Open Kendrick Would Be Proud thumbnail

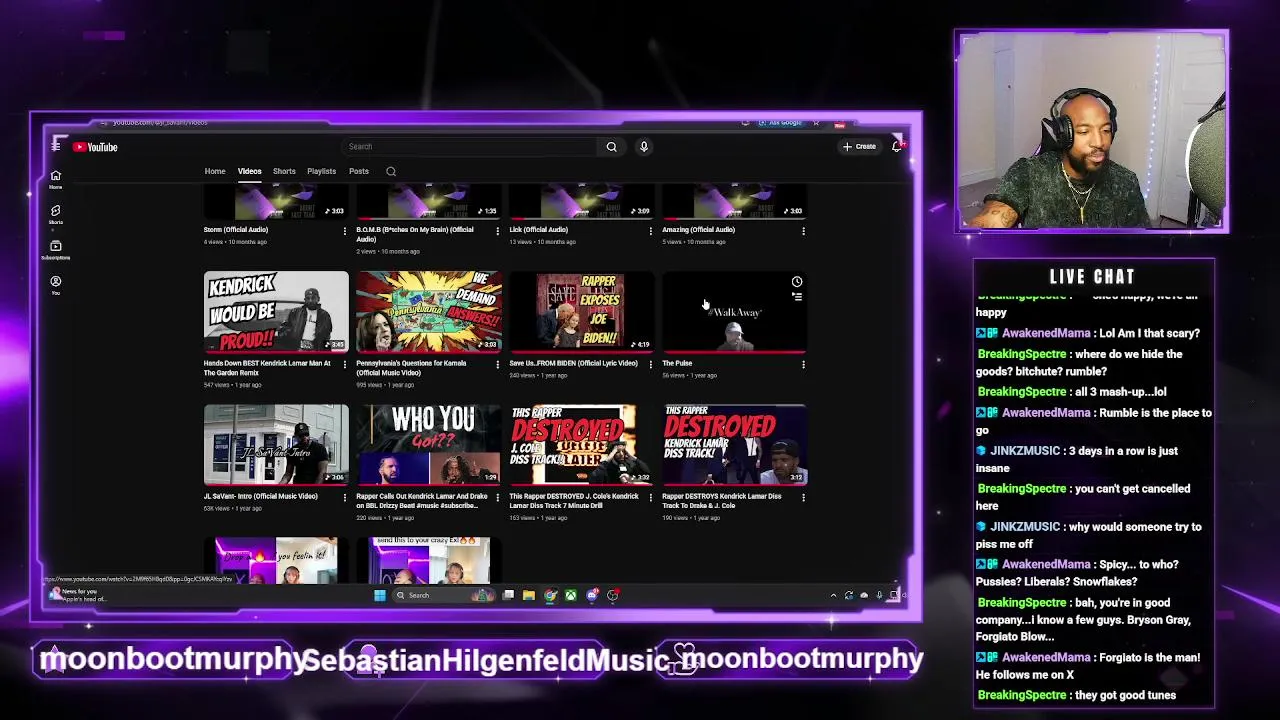click(276, 312)
